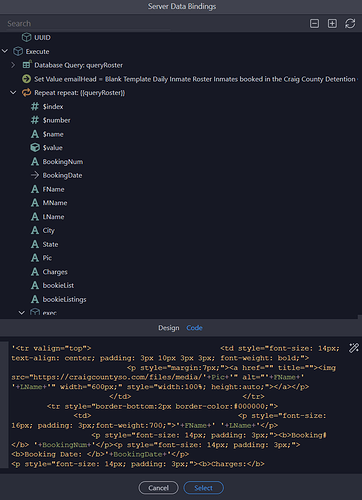Open the magic wand data picker
362x500 pixels.
point(354,348)
